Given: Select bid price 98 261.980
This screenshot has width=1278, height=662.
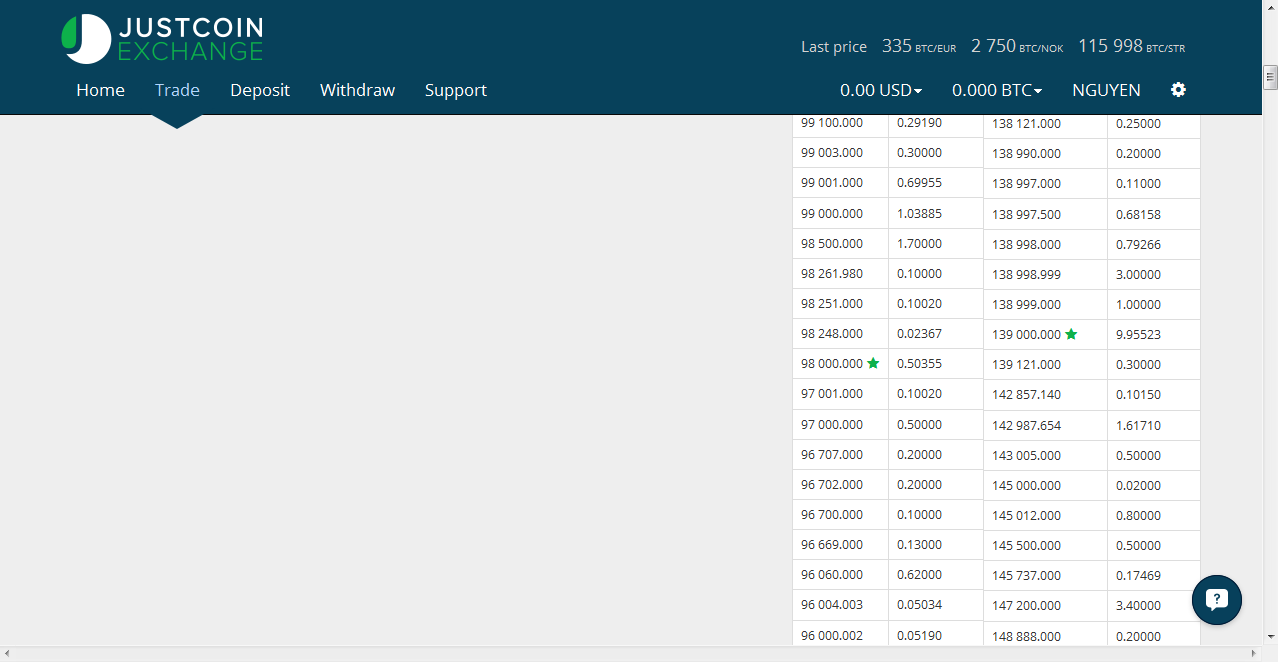Looking at the screenshot, I should pos(832,273).
